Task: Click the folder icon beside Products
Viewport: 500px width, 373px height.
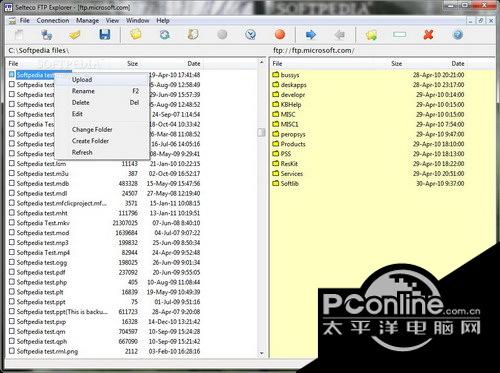Action: [x=276, y=144]
